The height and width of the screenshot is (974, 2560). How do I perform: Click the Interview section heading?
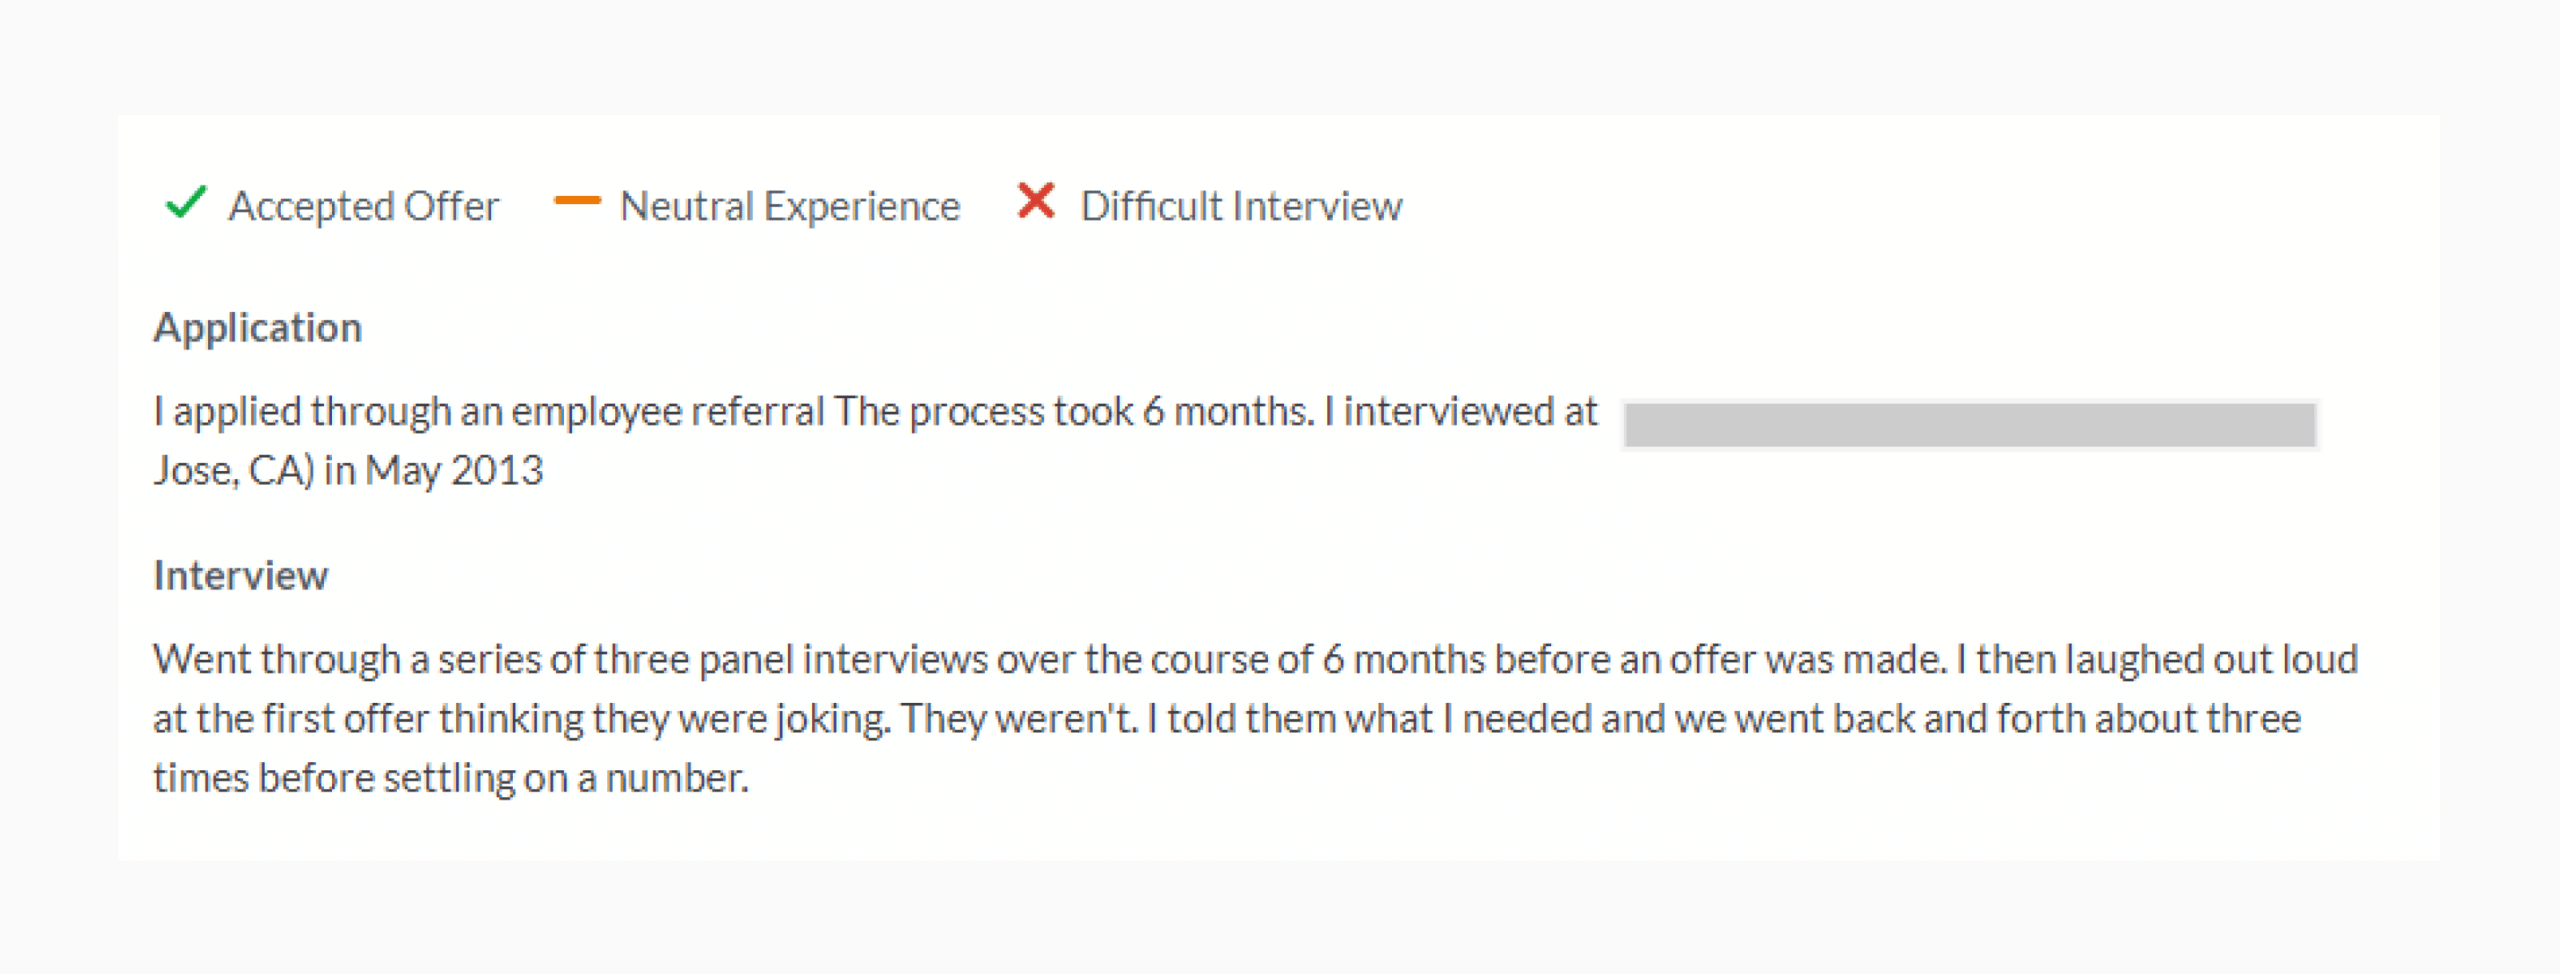[x=240, y=575]
